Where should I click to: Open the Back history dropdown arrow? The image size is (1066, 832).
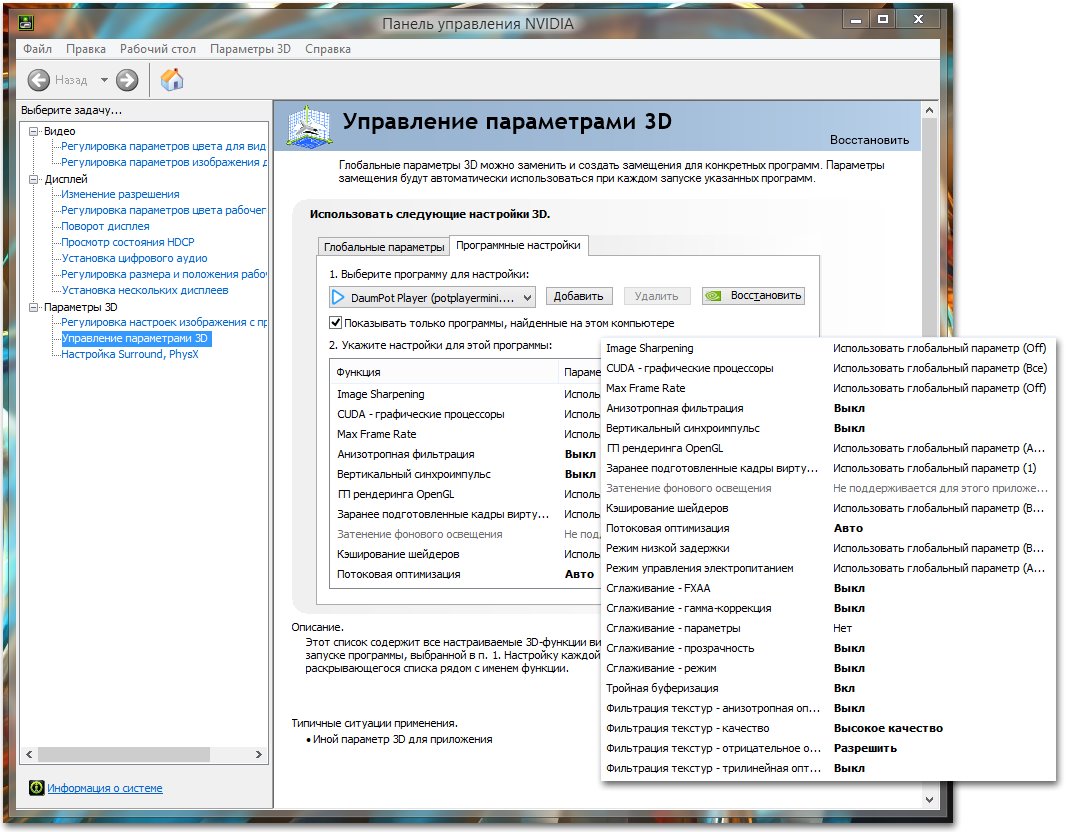coord(104,80)
